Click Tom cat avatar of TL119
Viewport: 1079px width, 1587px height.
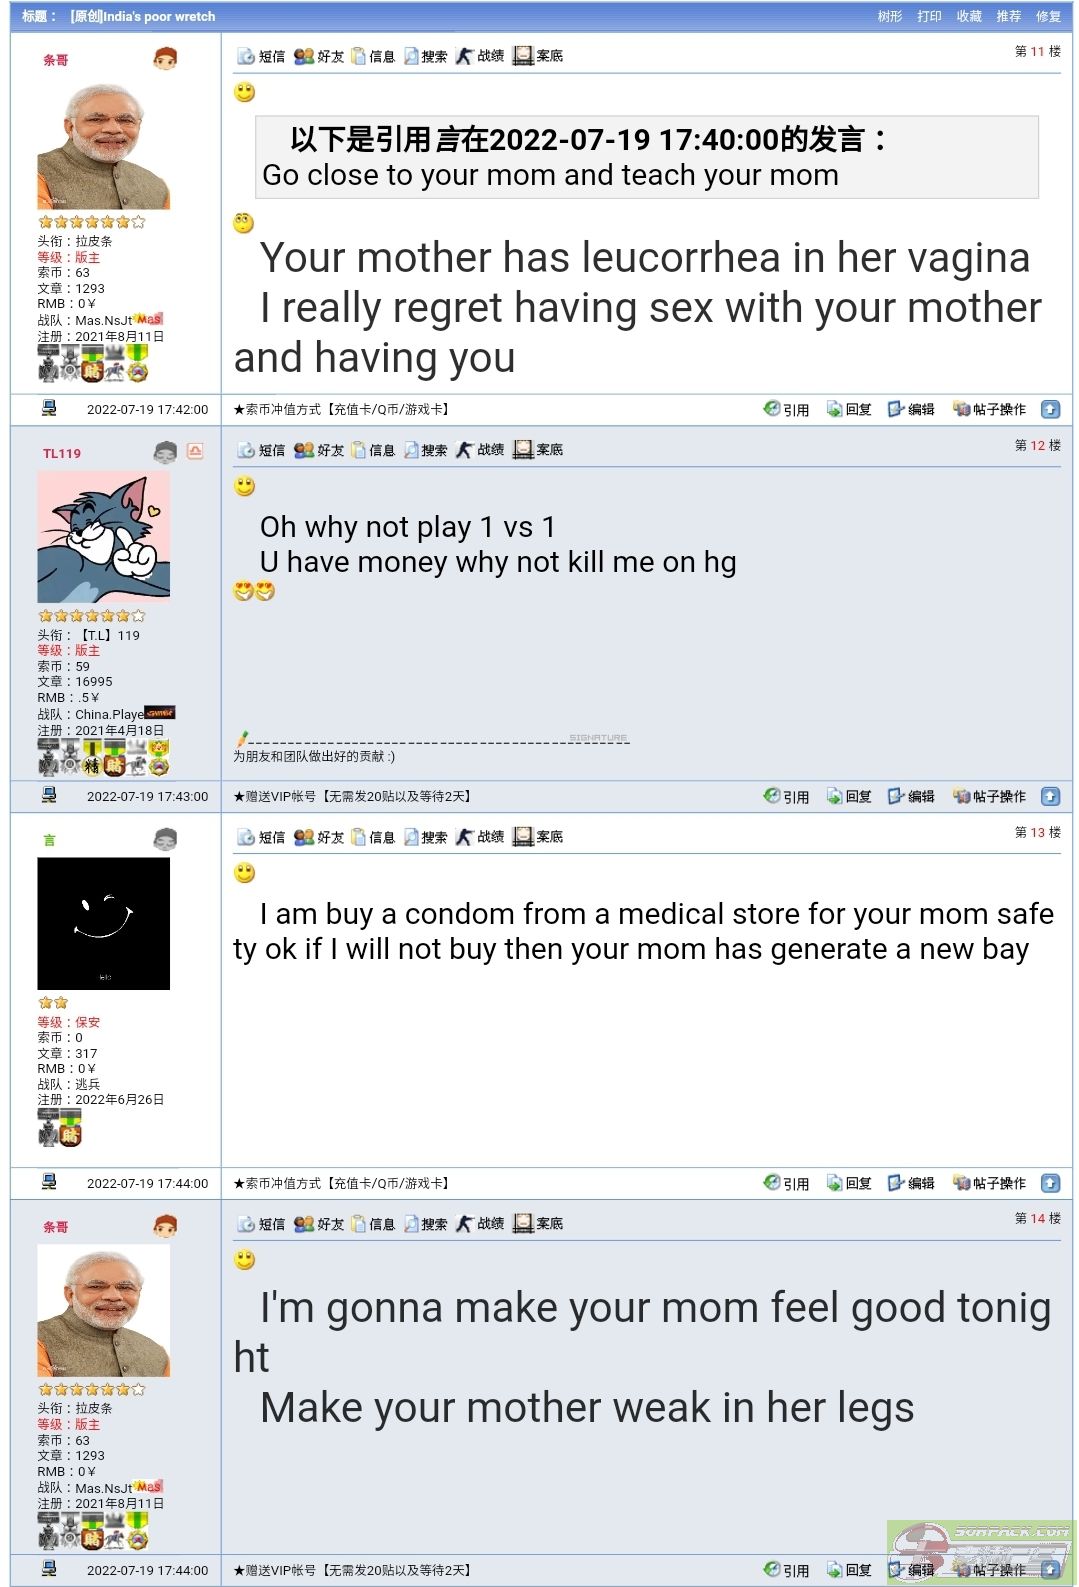[104, 537]
